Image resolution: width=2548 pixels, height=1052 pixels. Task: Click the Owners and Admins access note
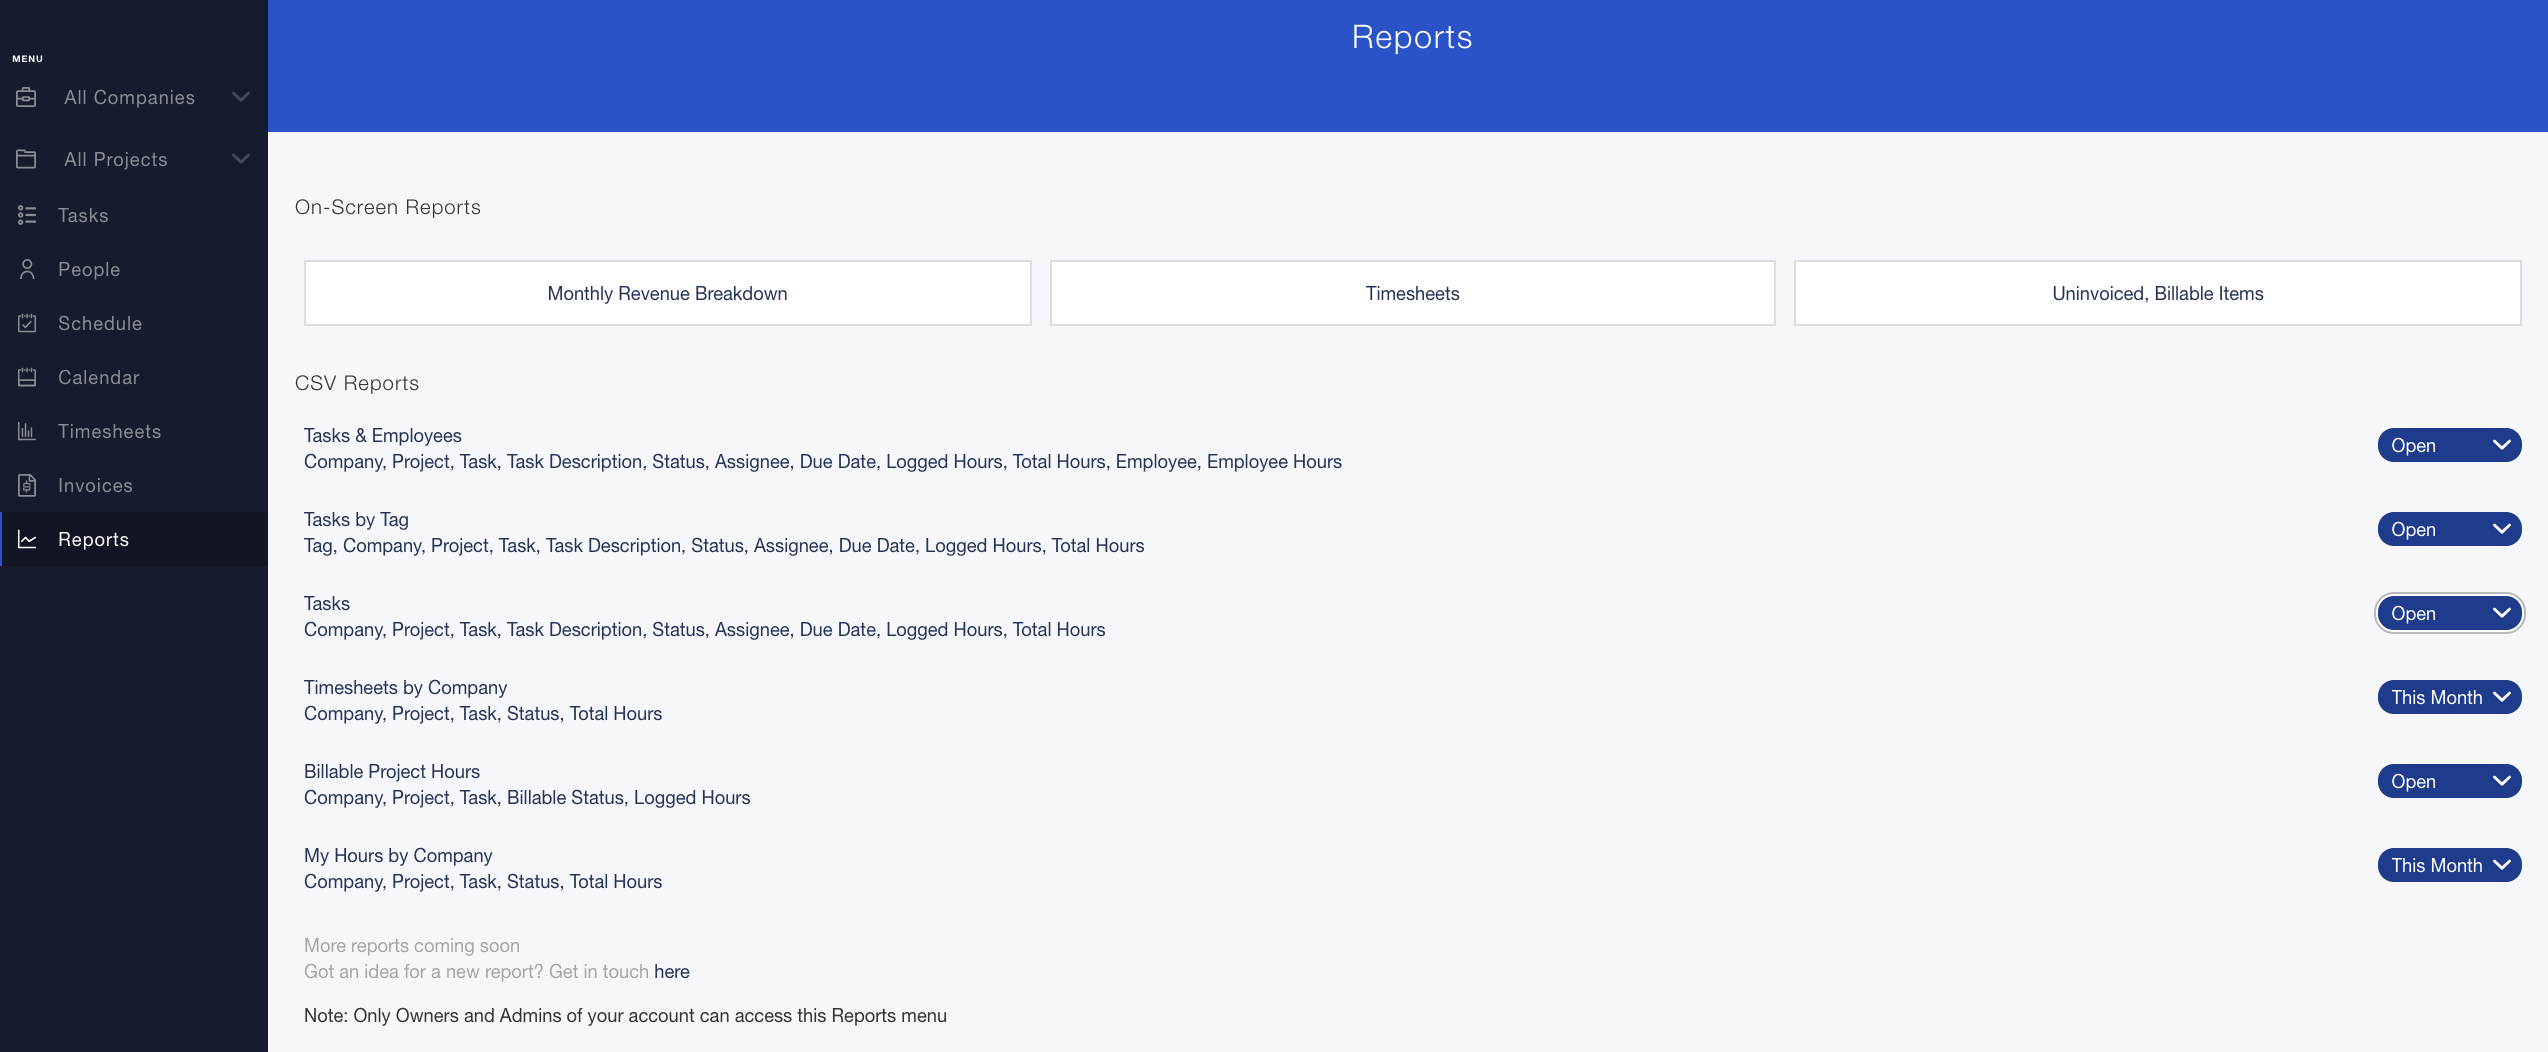point(625,1015)
